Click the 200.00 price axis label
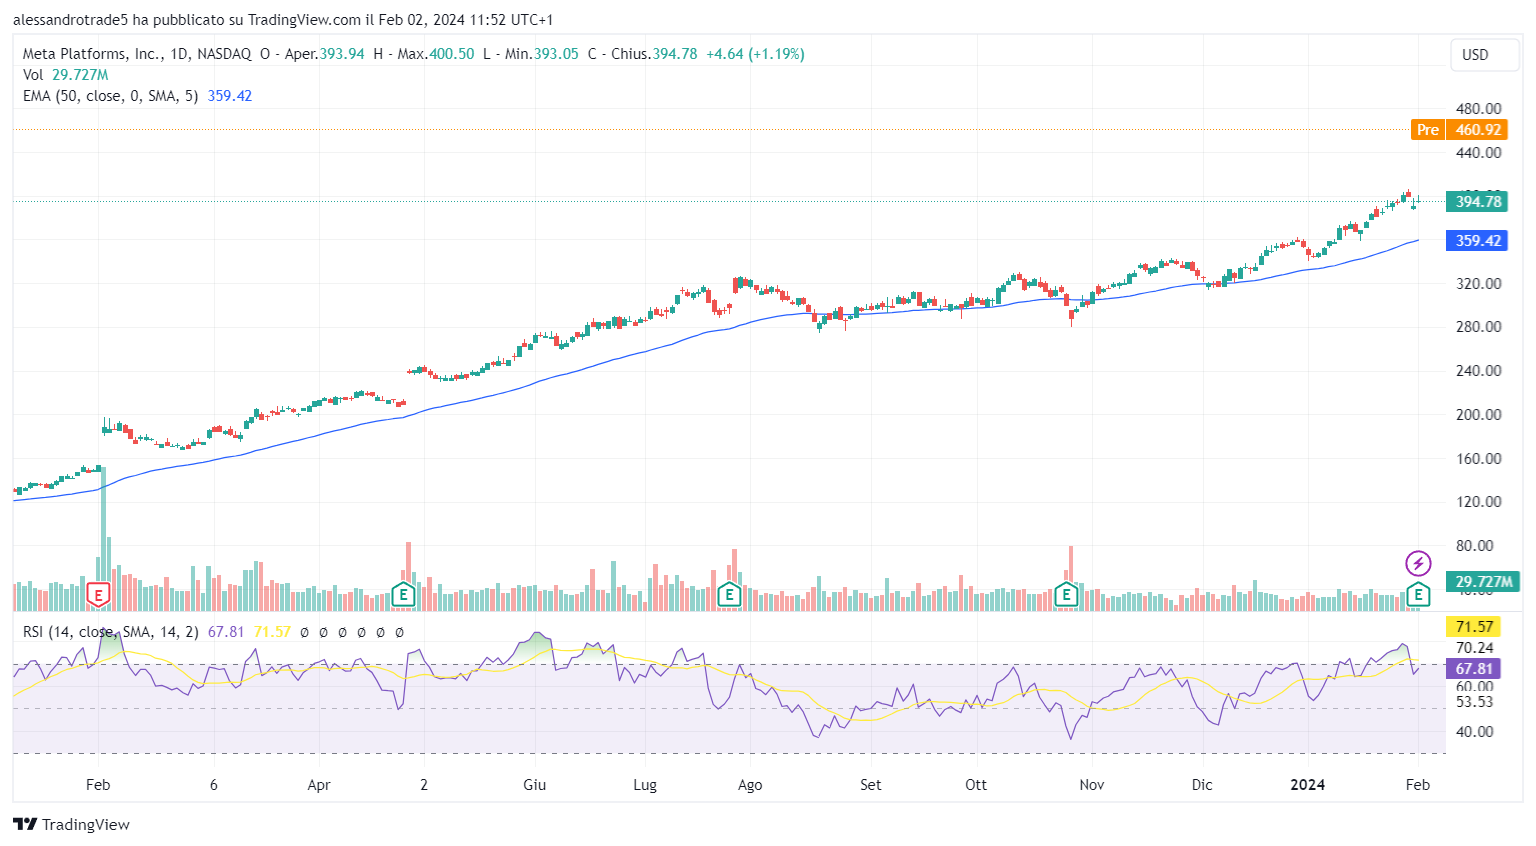This screenshot has width=1536, height=846. click(1479, 415)
